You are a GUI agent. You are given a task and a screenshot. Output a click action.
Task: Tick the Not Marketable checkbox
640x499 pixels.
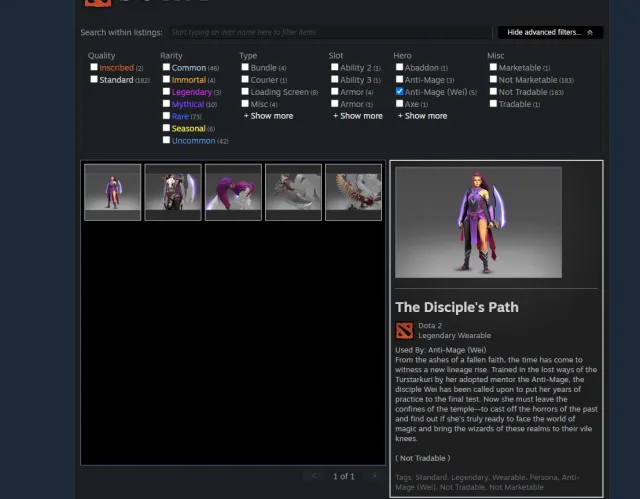493,79
